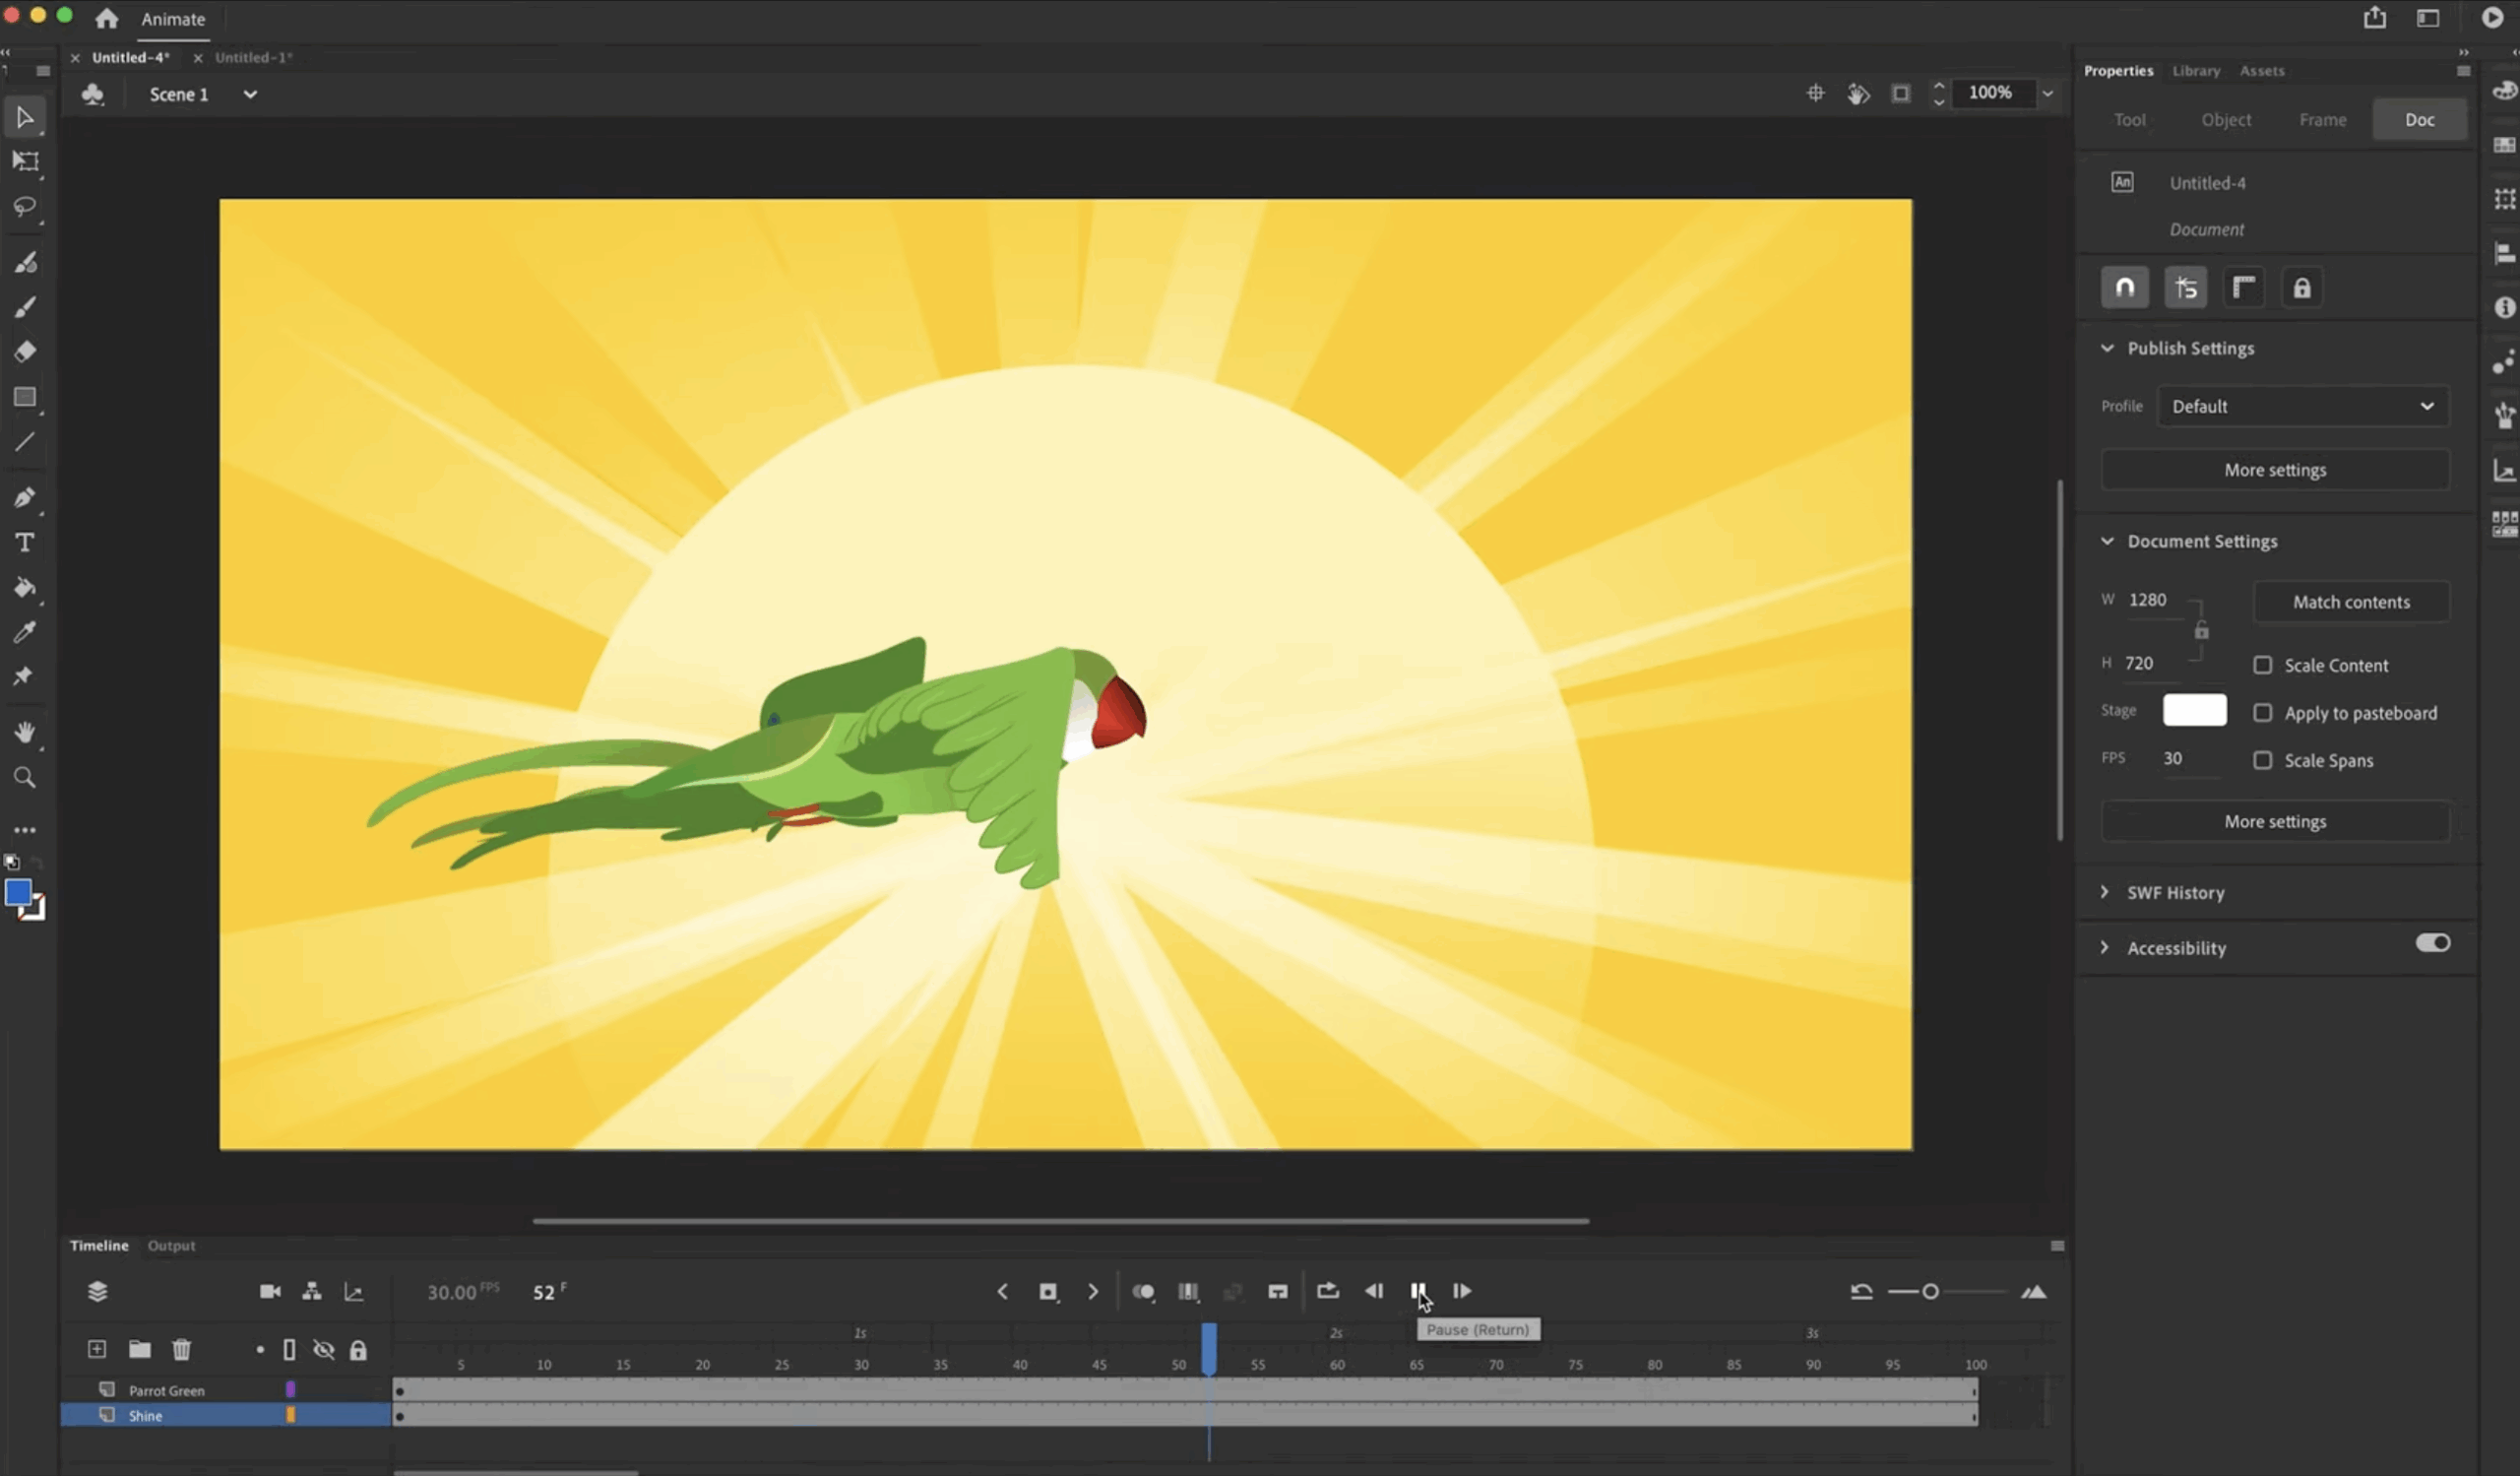Open the Scene 1 dropdown
The image size is (2520, 1476).
250,94
